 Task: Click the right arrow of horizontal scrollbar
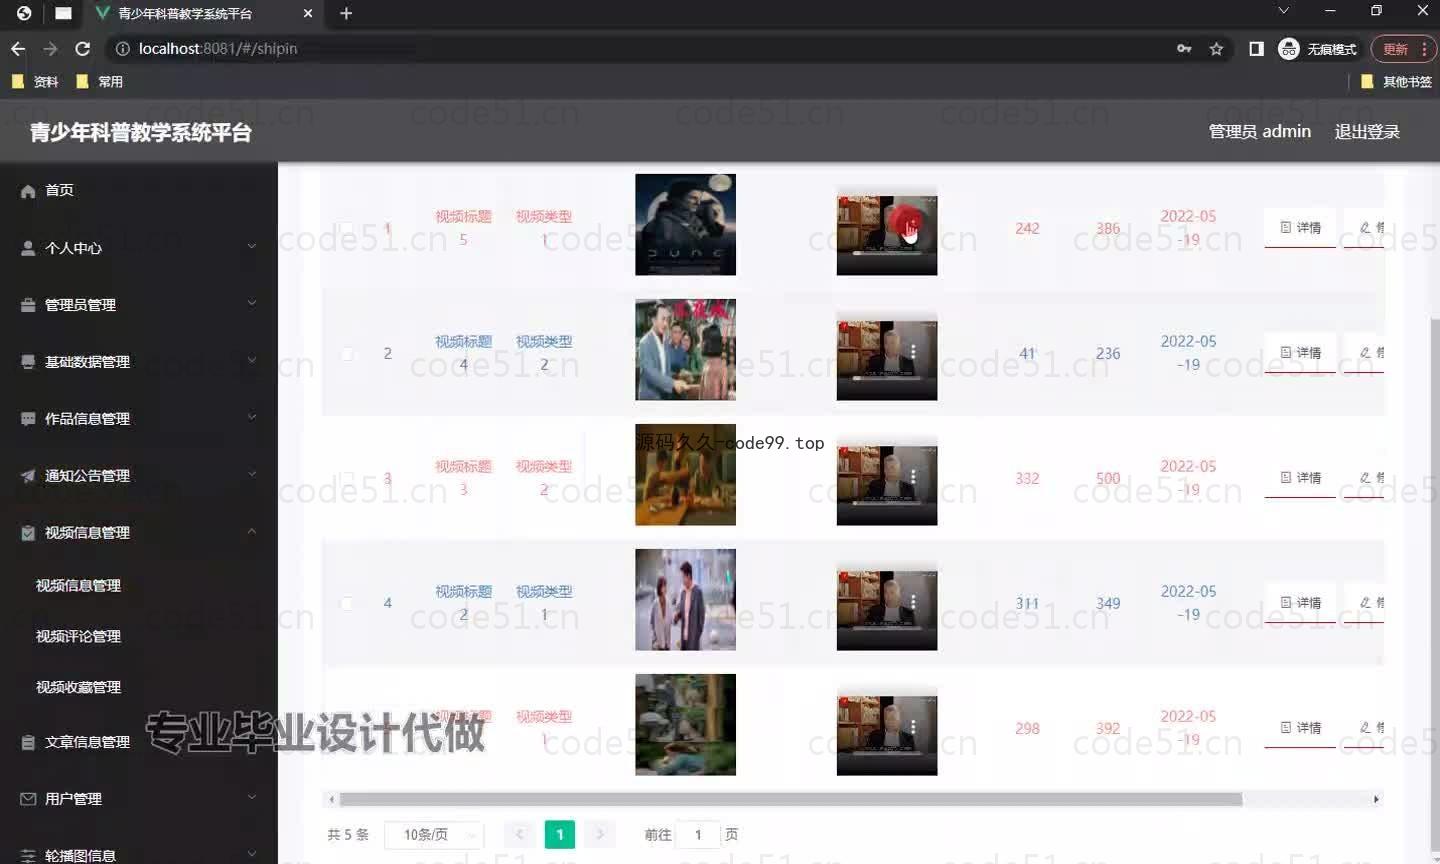pyautogui.click(x=1376, y=799)
